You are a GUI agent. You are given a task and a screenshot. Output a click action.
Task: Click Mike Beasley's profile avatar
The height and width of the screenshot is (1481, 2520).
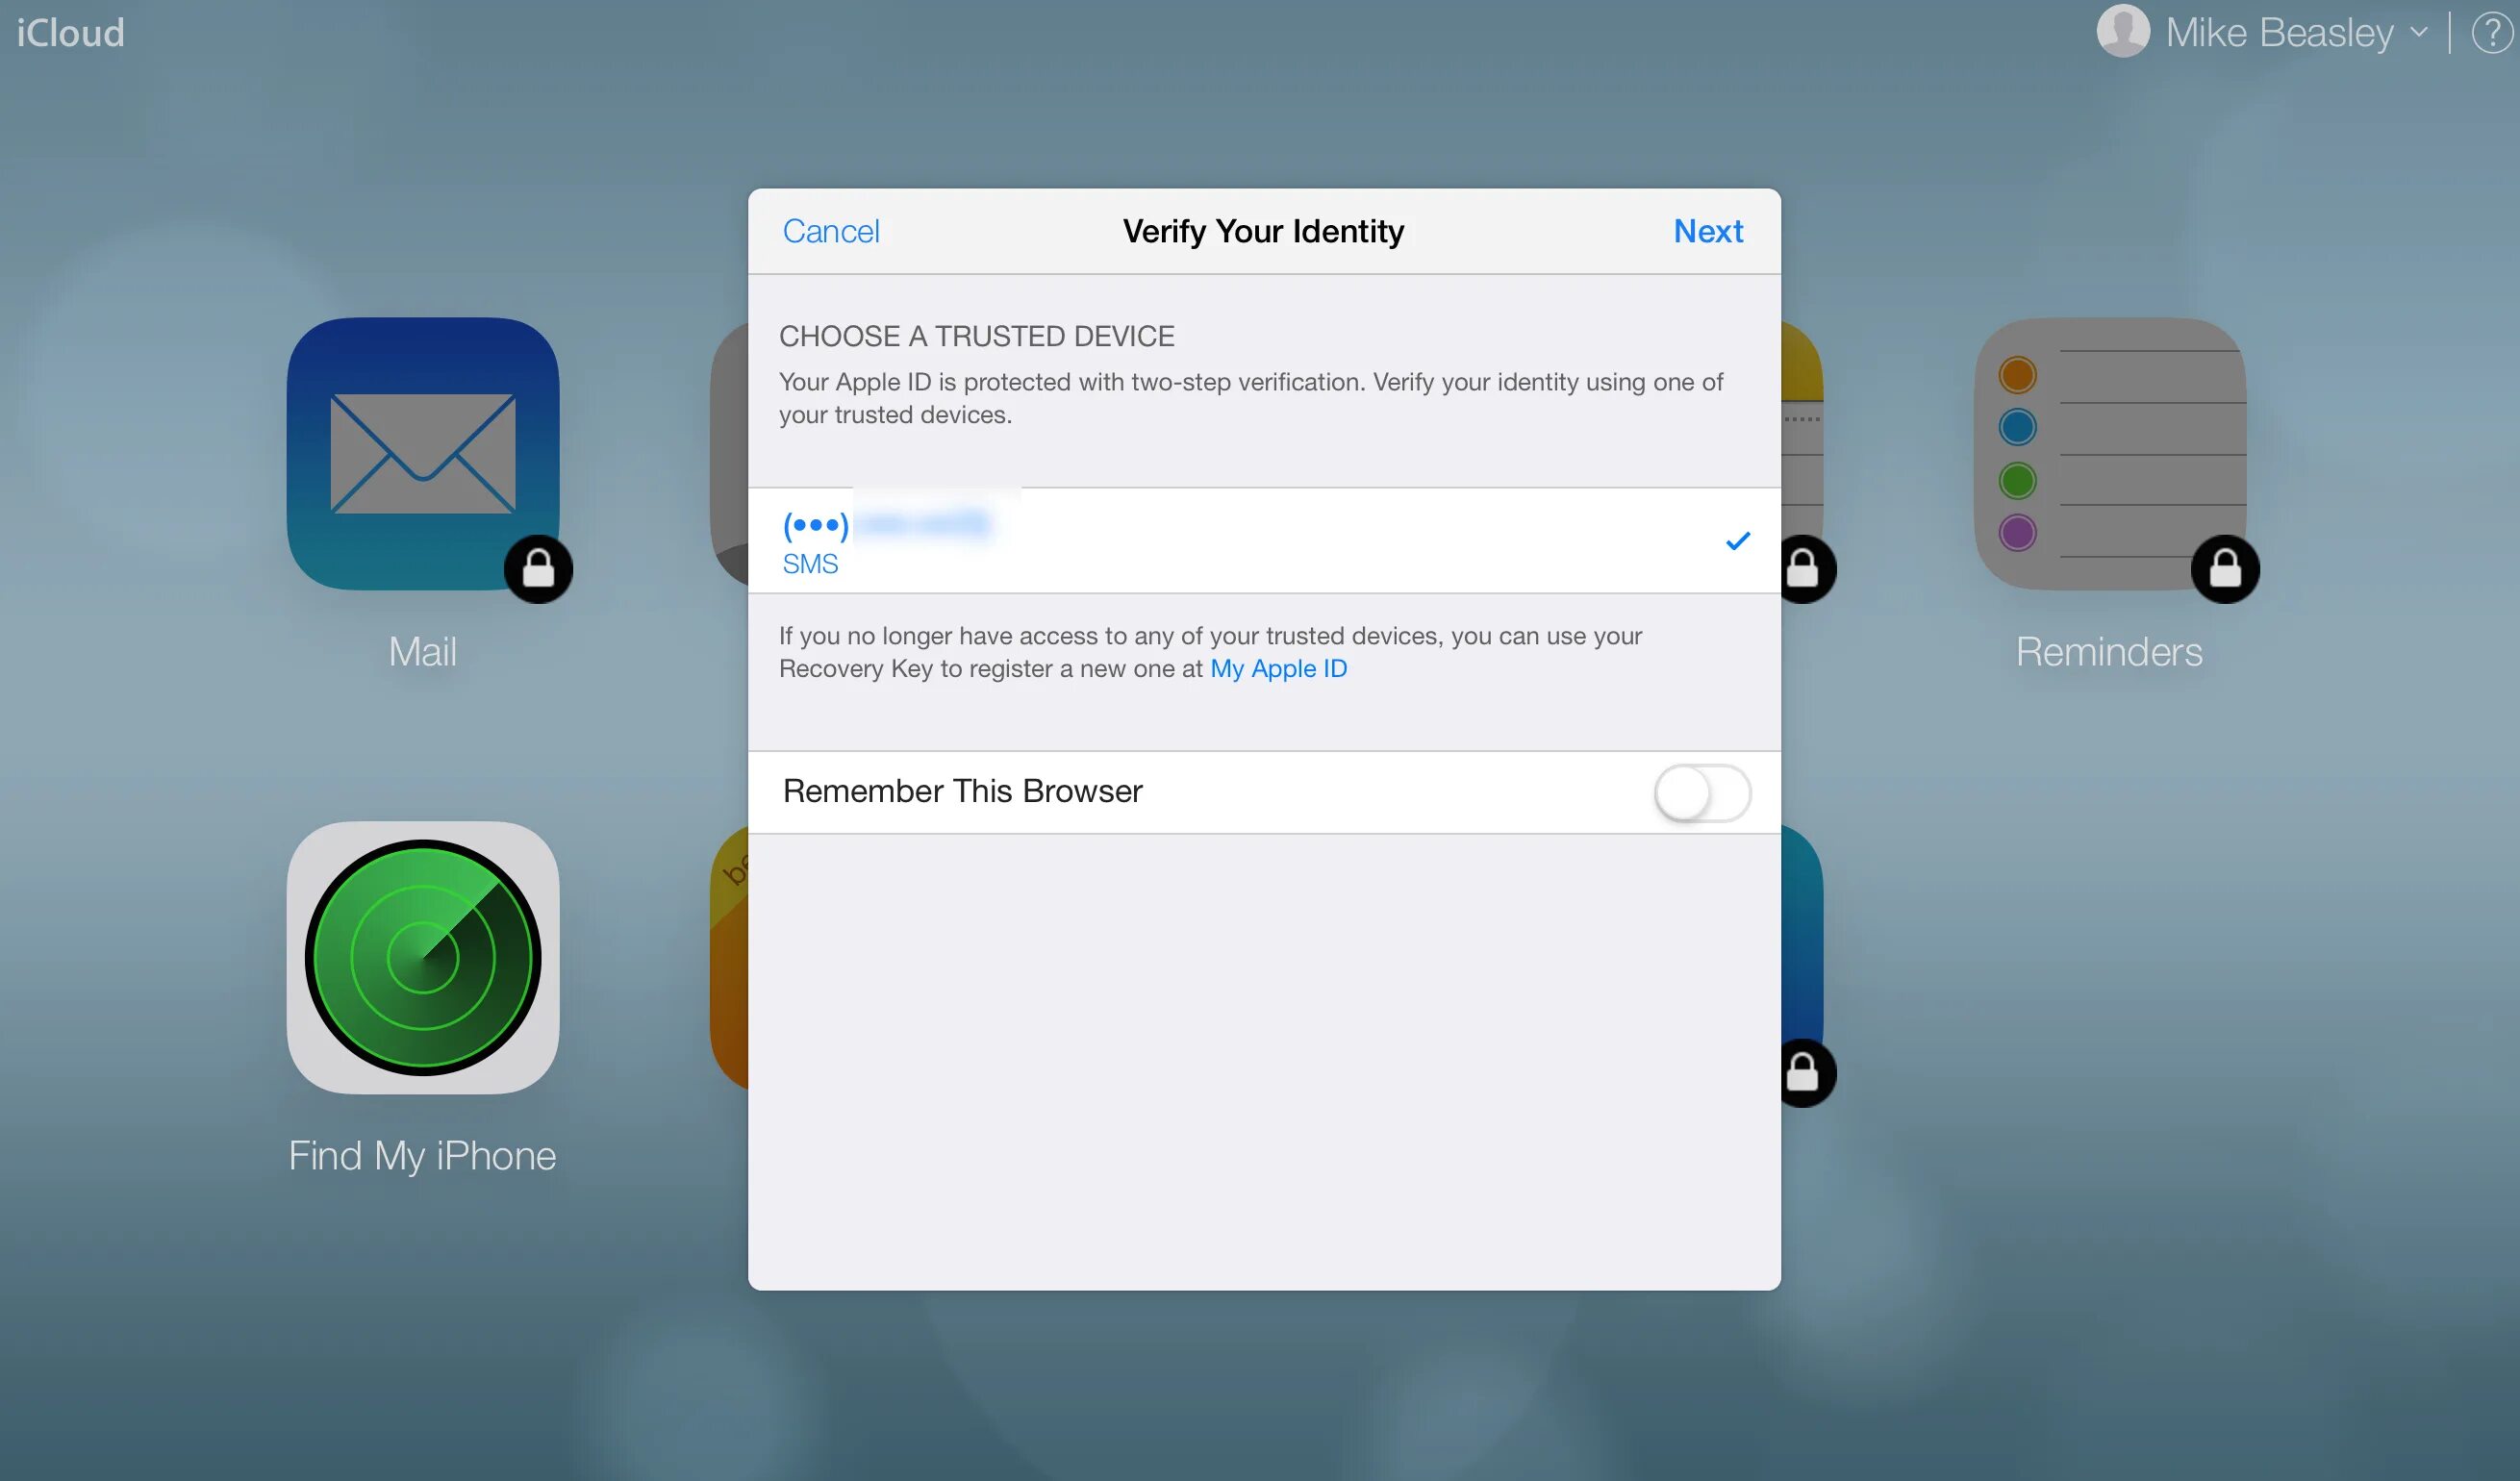pyautogui.click(x=2122, y=32)
